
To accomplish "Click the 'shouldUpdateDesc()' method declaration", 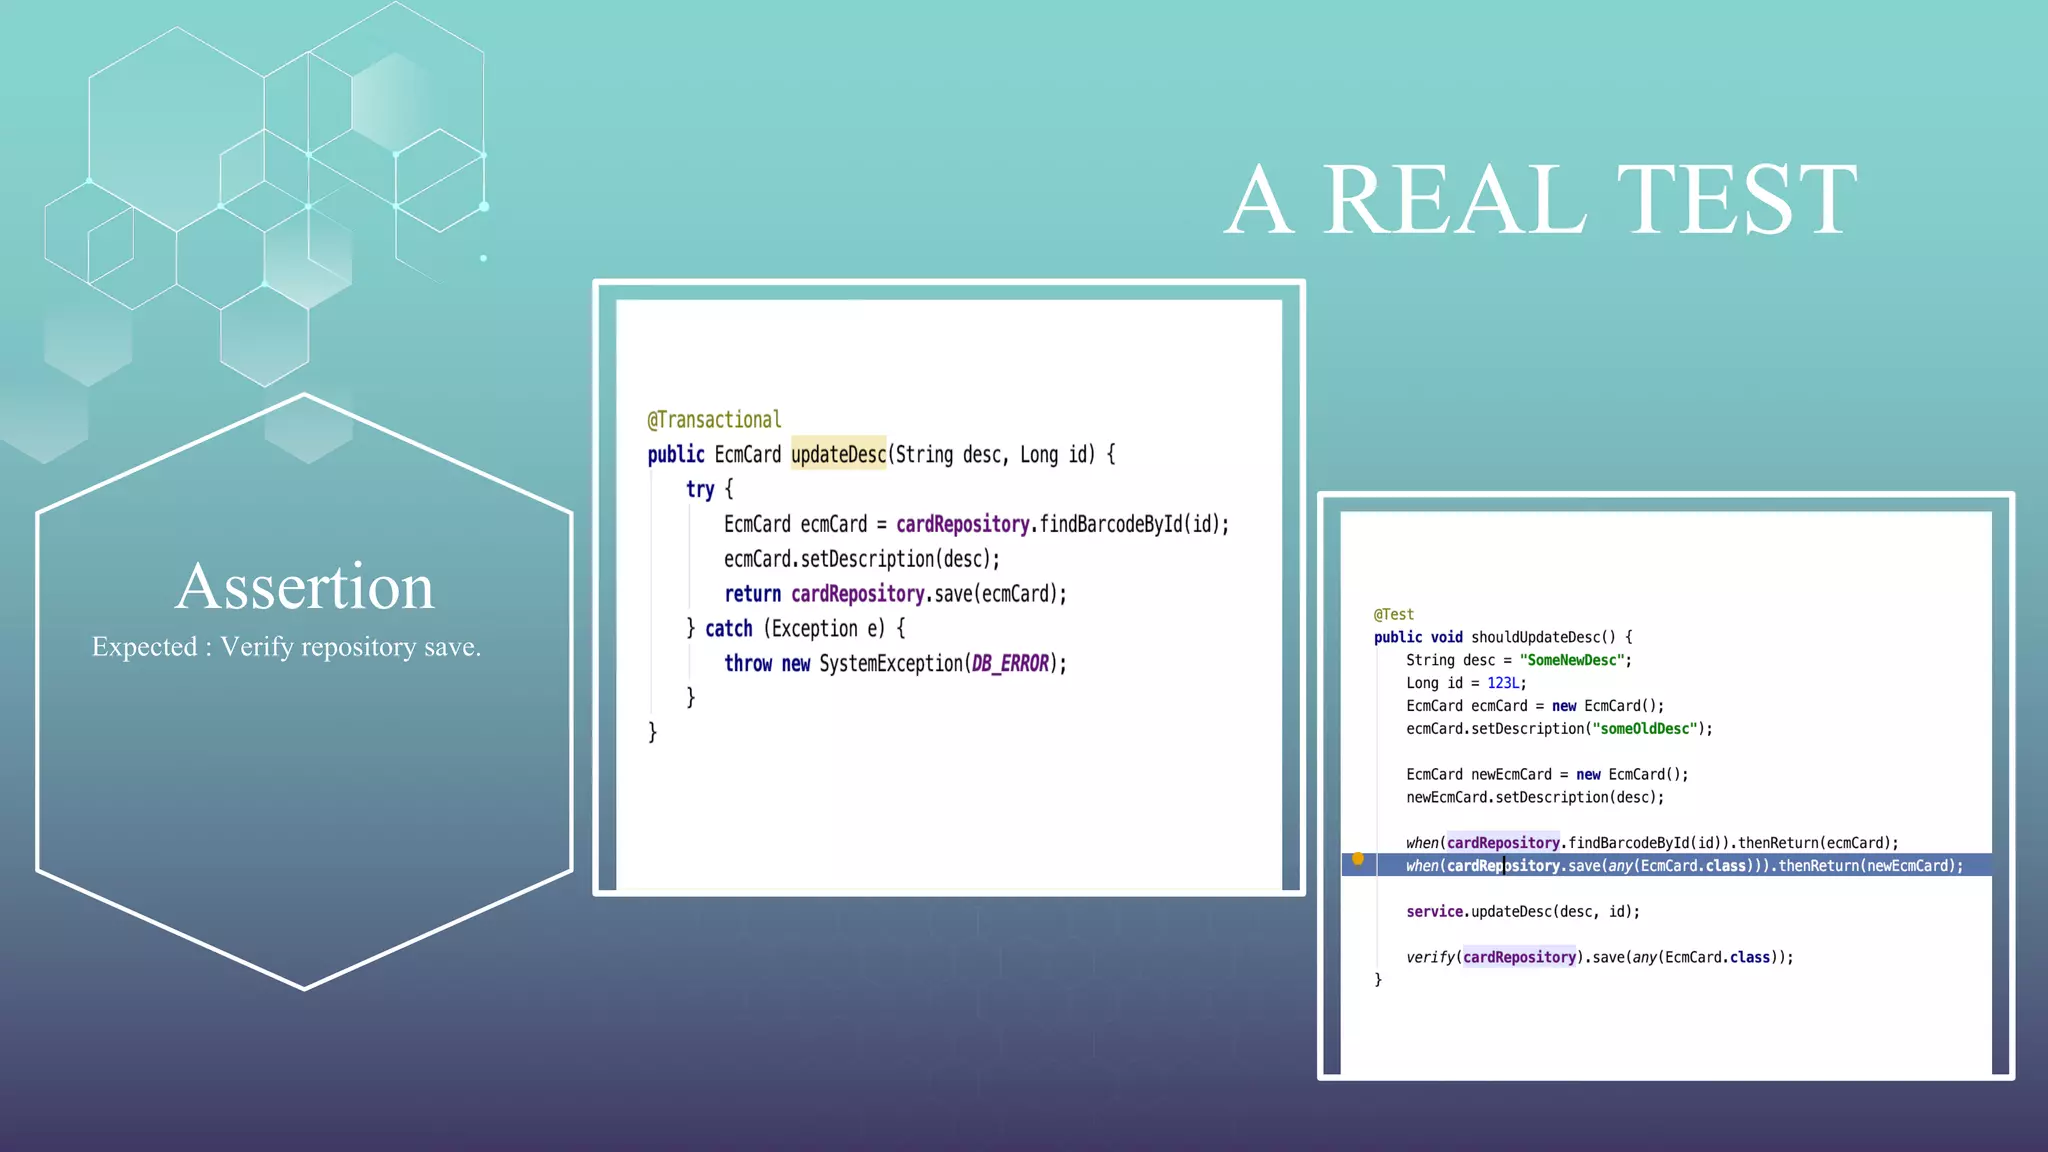I will click(x=1502, y=637).
